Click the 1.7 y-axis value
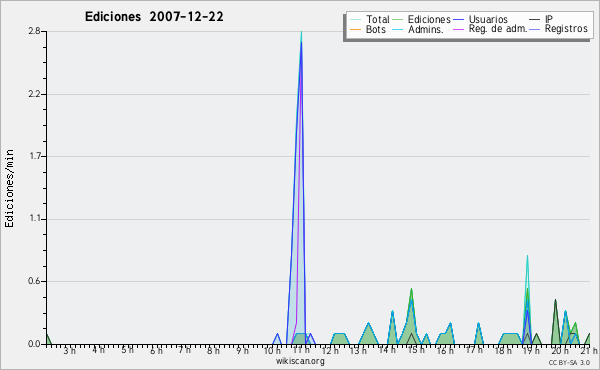The height and width of the screenshot is (370, 600). 36,156
